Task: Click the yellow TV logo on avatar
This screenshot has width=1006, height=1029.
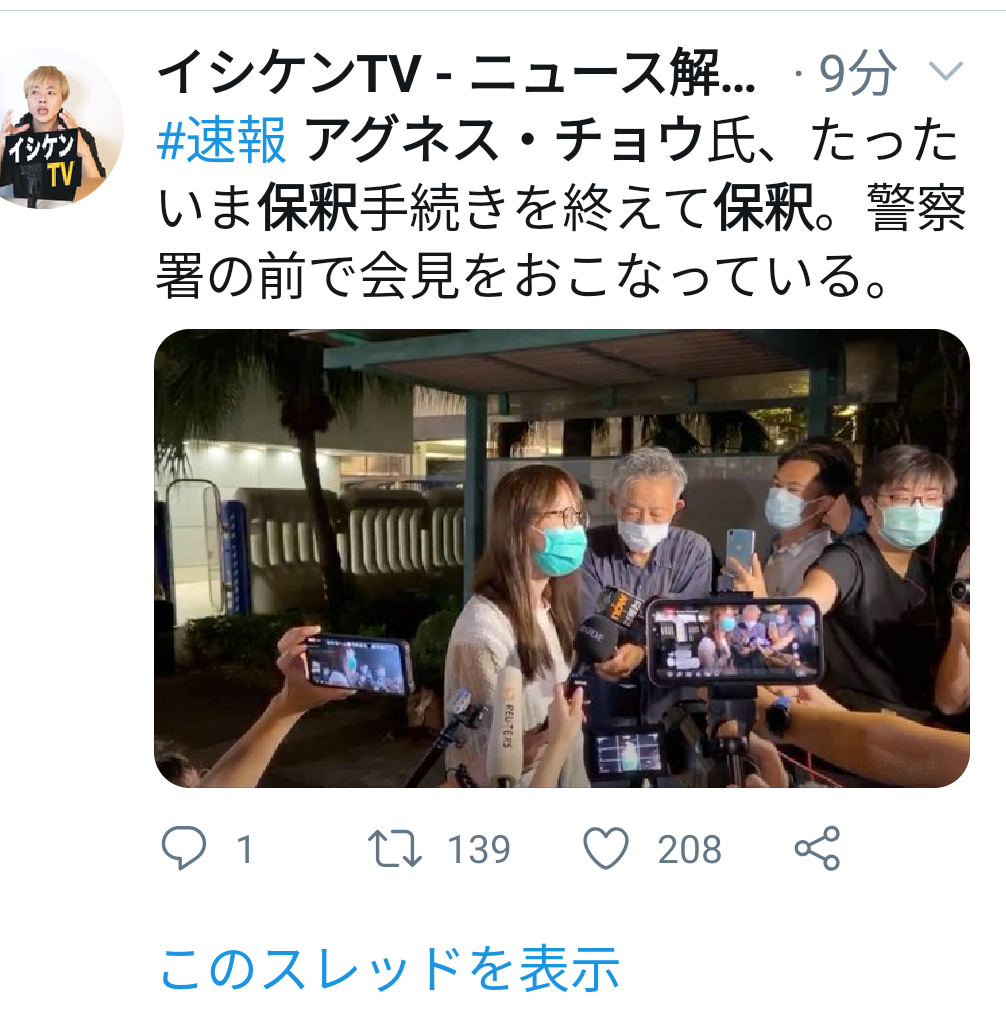Action: pos(62,175)
